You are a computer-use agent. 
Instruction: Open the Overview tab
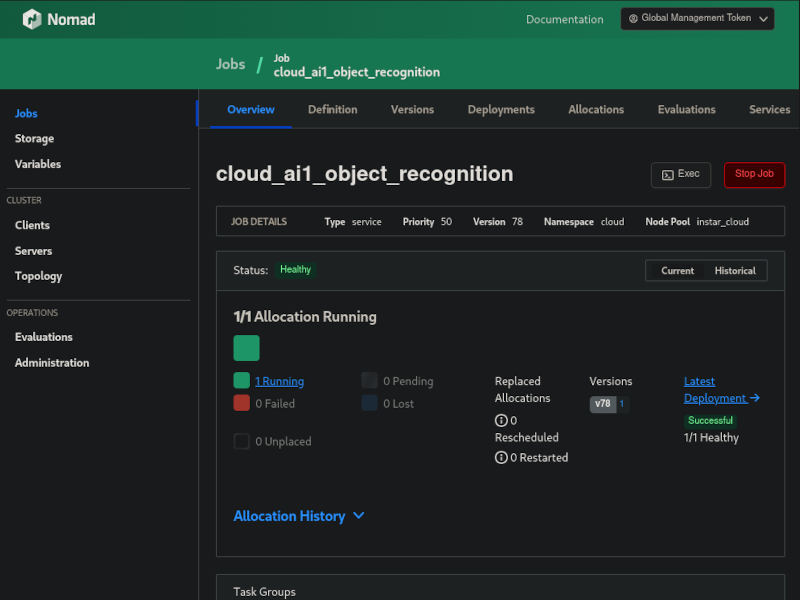click(251, 110)
